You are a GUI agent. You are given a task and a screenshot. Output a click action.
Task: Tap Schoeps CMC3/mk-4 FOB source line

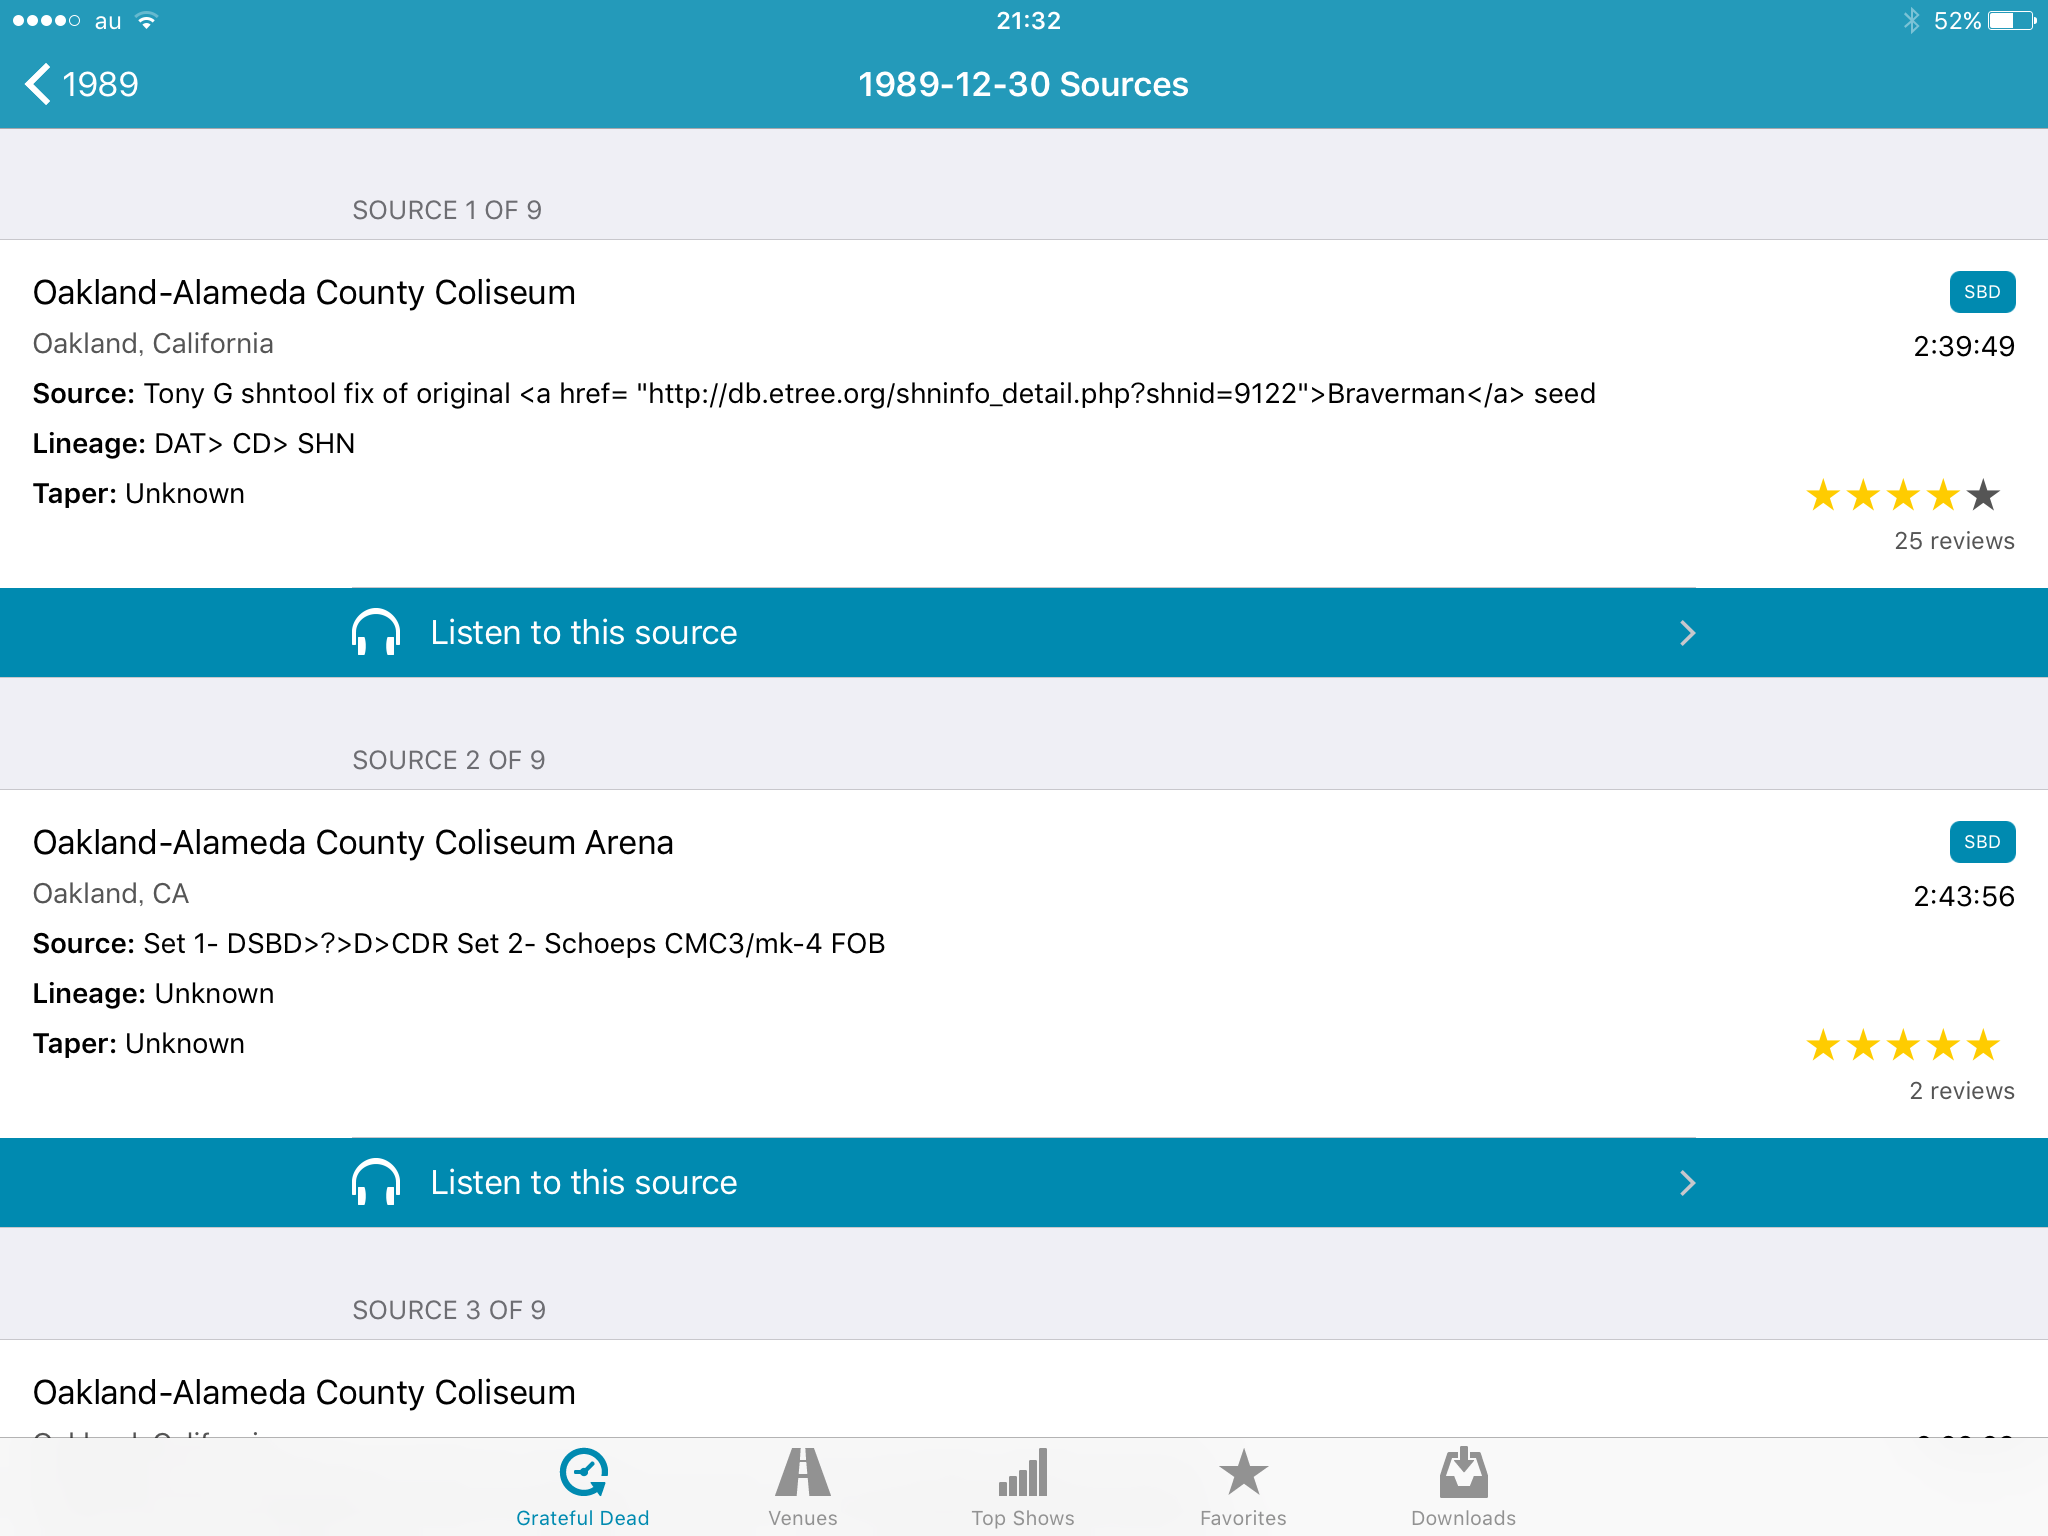[x=459, y=944]
